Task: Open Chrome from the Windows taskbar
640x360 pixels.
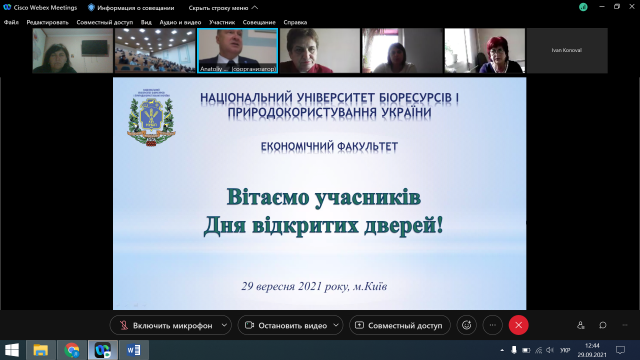Action: [x=72, y=350]
